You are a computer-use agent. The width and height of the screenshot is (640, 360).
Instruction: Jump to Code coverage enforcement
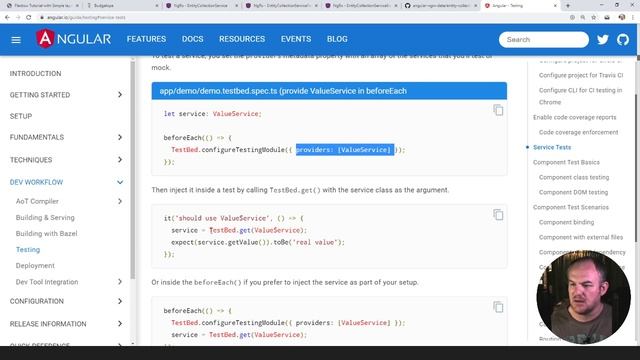coord(578,132)
